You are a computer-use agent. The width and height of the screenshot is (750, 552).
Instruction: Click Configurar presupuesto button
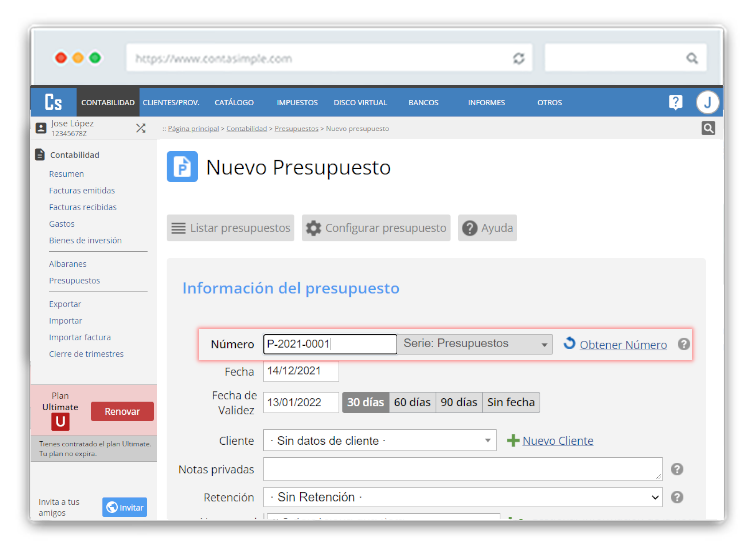pos(376,228)
